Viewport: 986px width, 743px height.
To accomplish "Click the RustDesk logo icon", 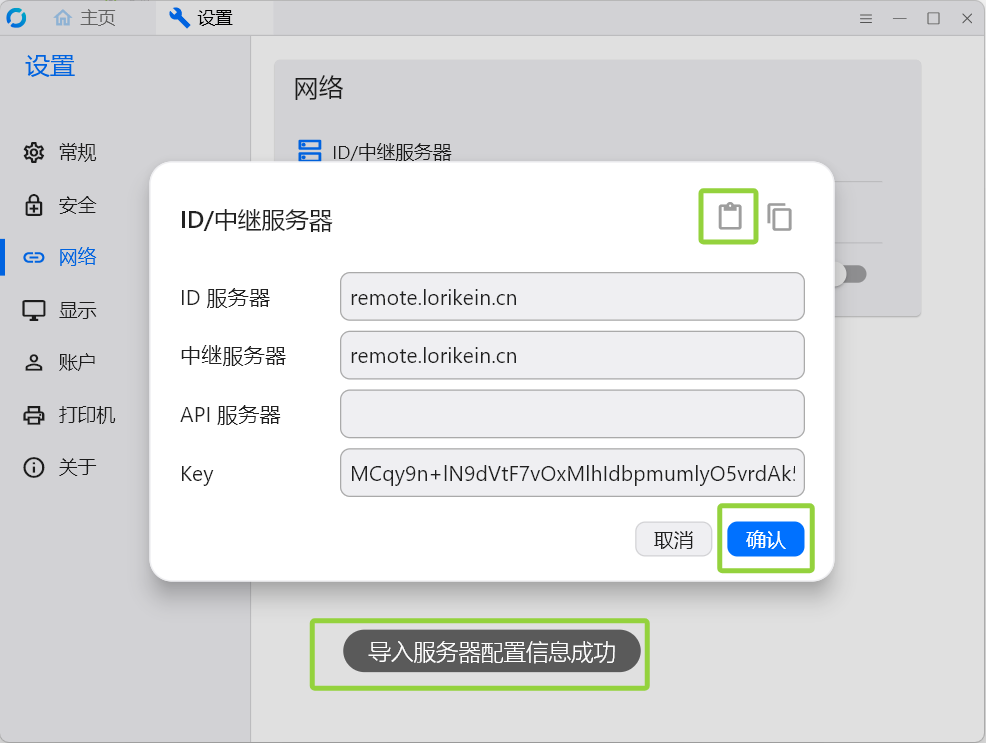I will click(x=16, y=18).
